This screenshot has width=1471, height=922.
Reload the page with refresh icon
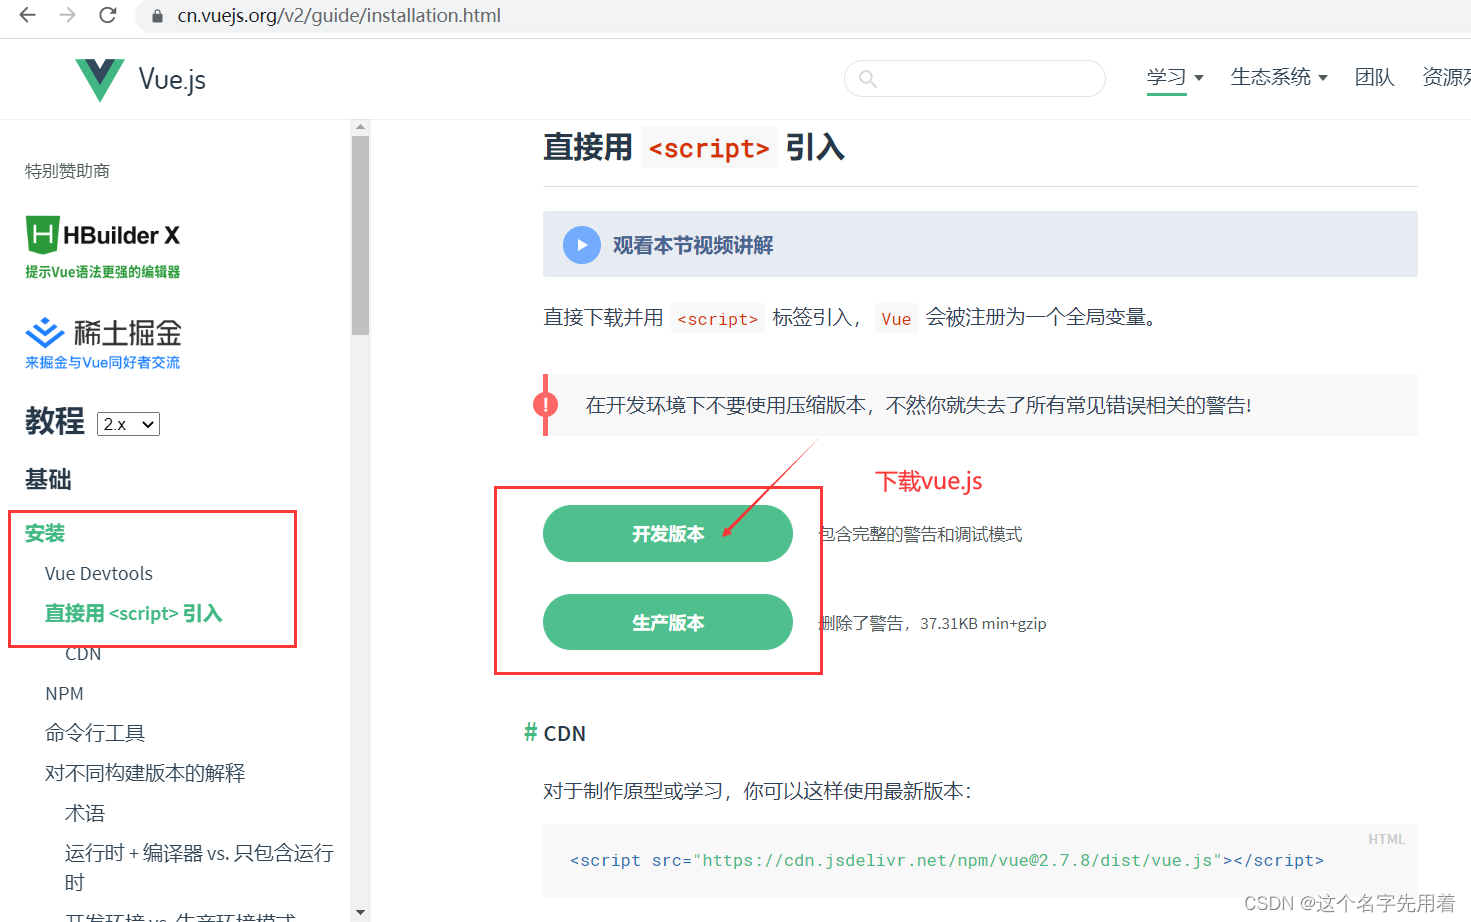(x=108, y=15)
